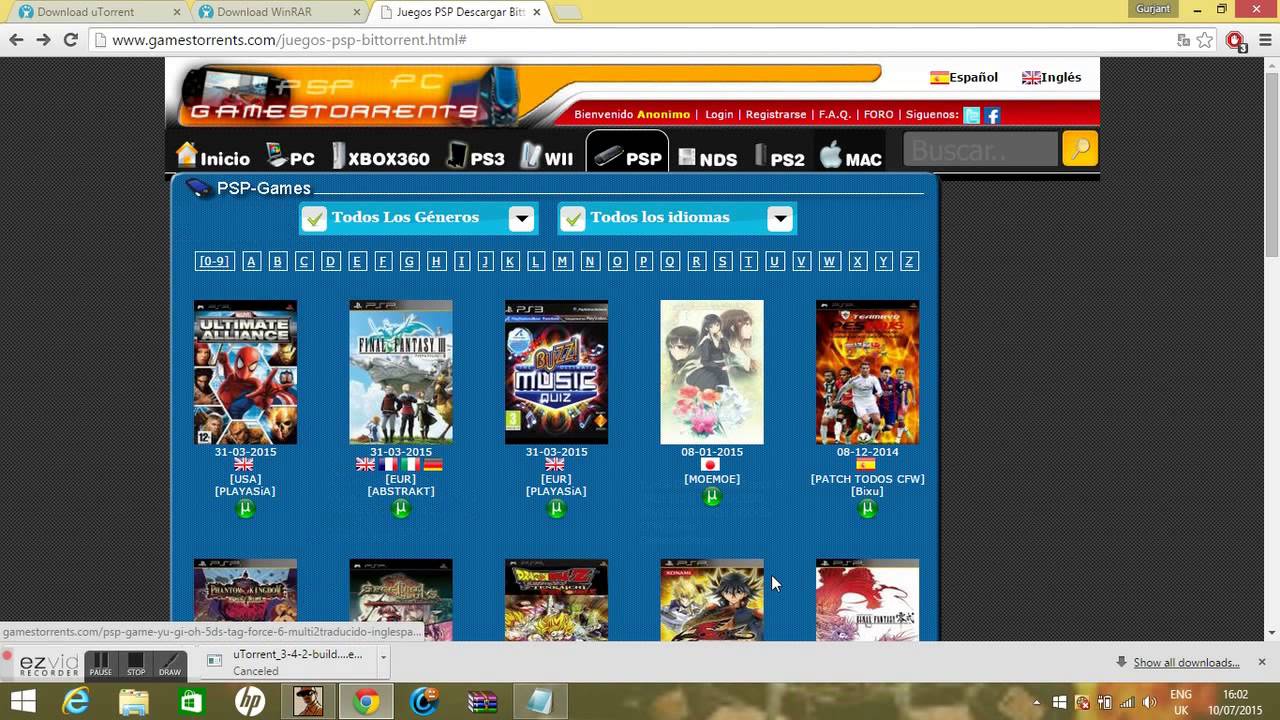Download torrent icon under MOEMOE game
1280x720 pixels.
coord(712,497)
